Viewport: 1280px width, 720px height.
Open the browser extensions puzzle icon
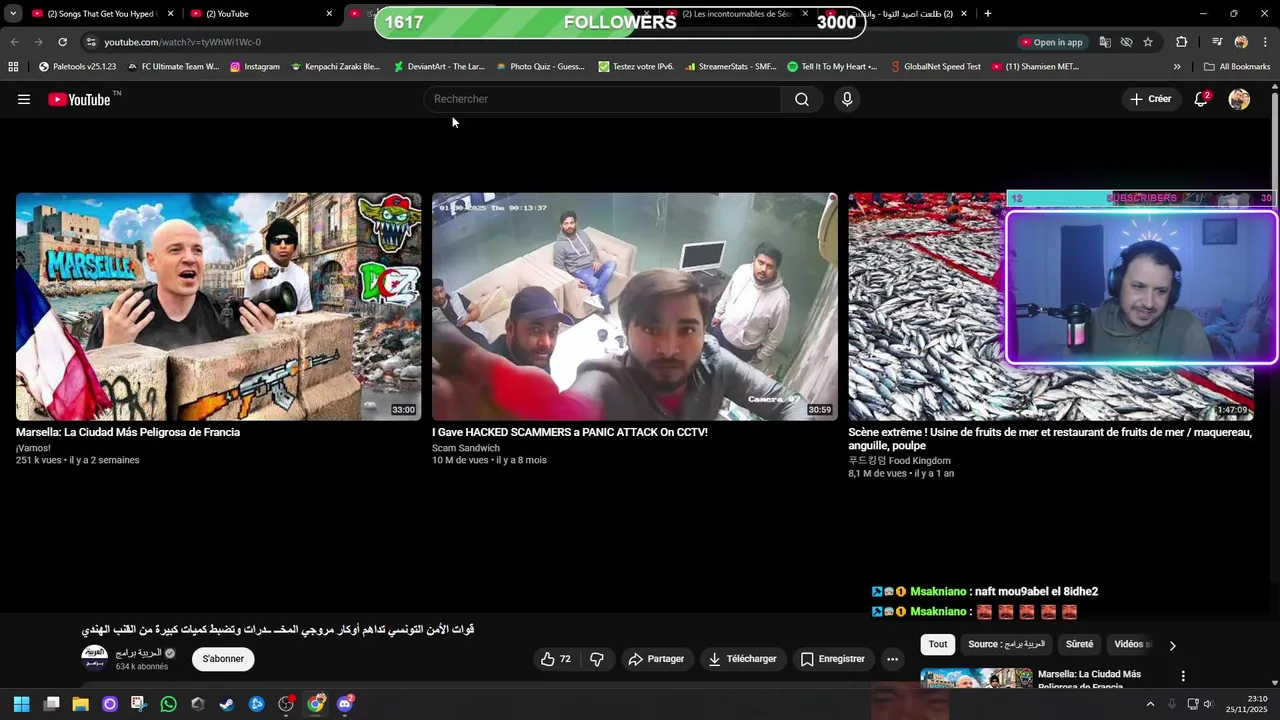(x=1182, y=42)
